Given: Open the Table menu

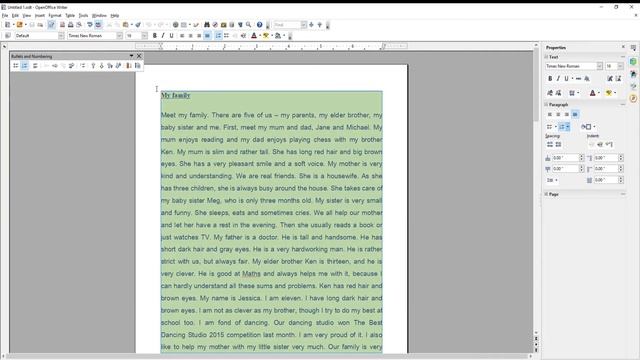Looking at the screenshot, I should [70, 16].
